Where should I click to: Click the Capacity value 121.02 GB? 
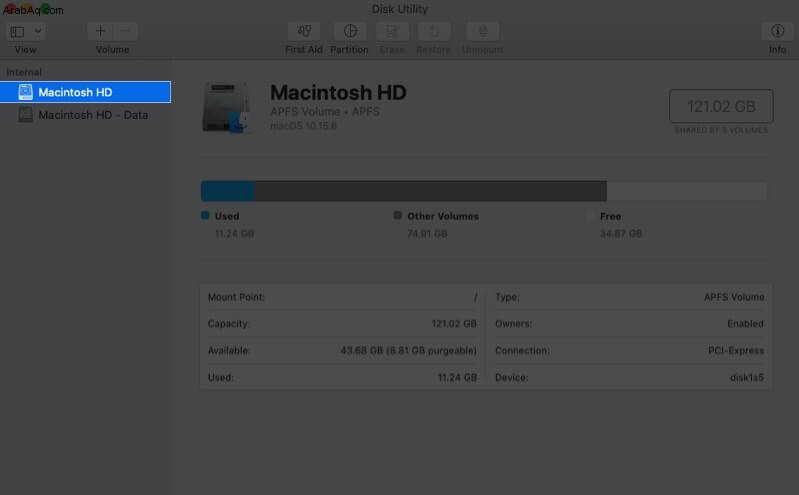click(x=454, y=324)
